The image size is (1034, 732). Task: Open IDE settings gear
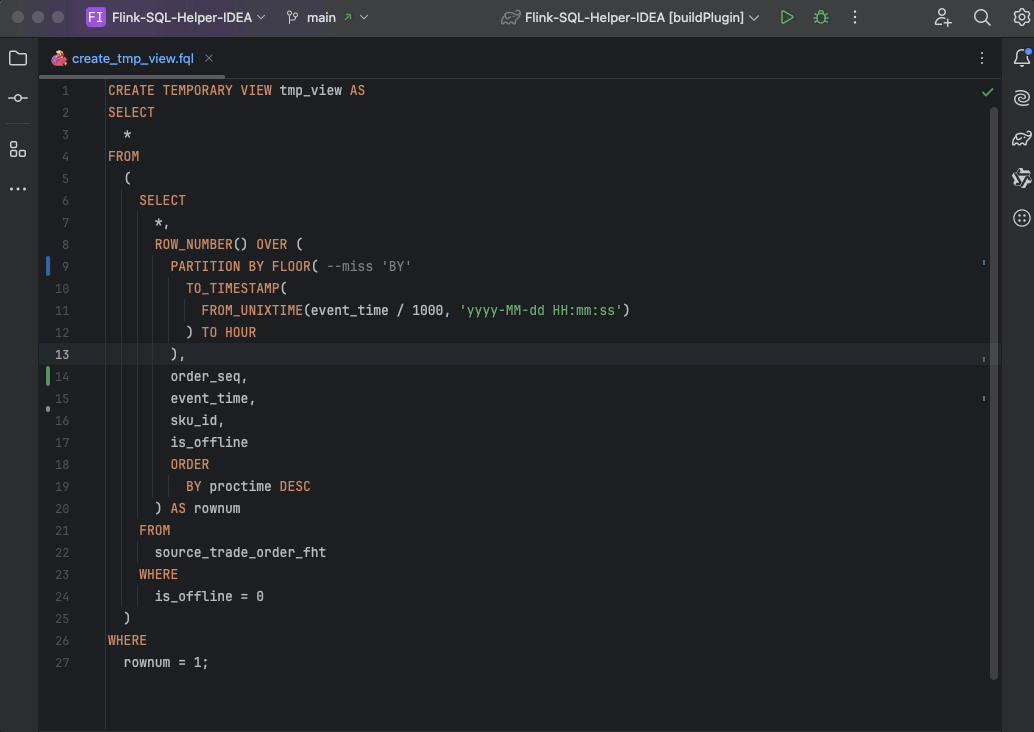point(1021,17)
